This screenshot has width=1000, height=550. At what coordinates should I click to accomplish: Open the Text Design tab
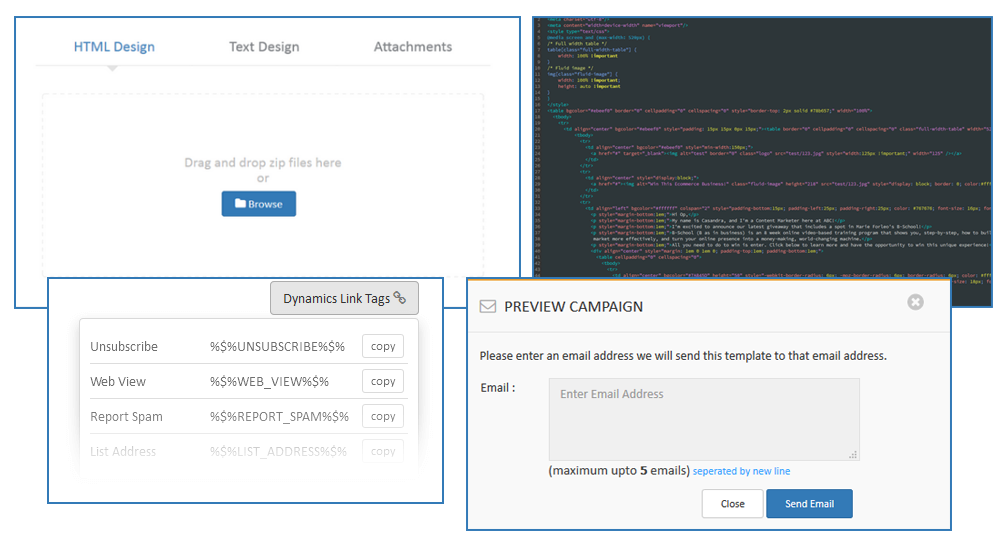(264, 47)
